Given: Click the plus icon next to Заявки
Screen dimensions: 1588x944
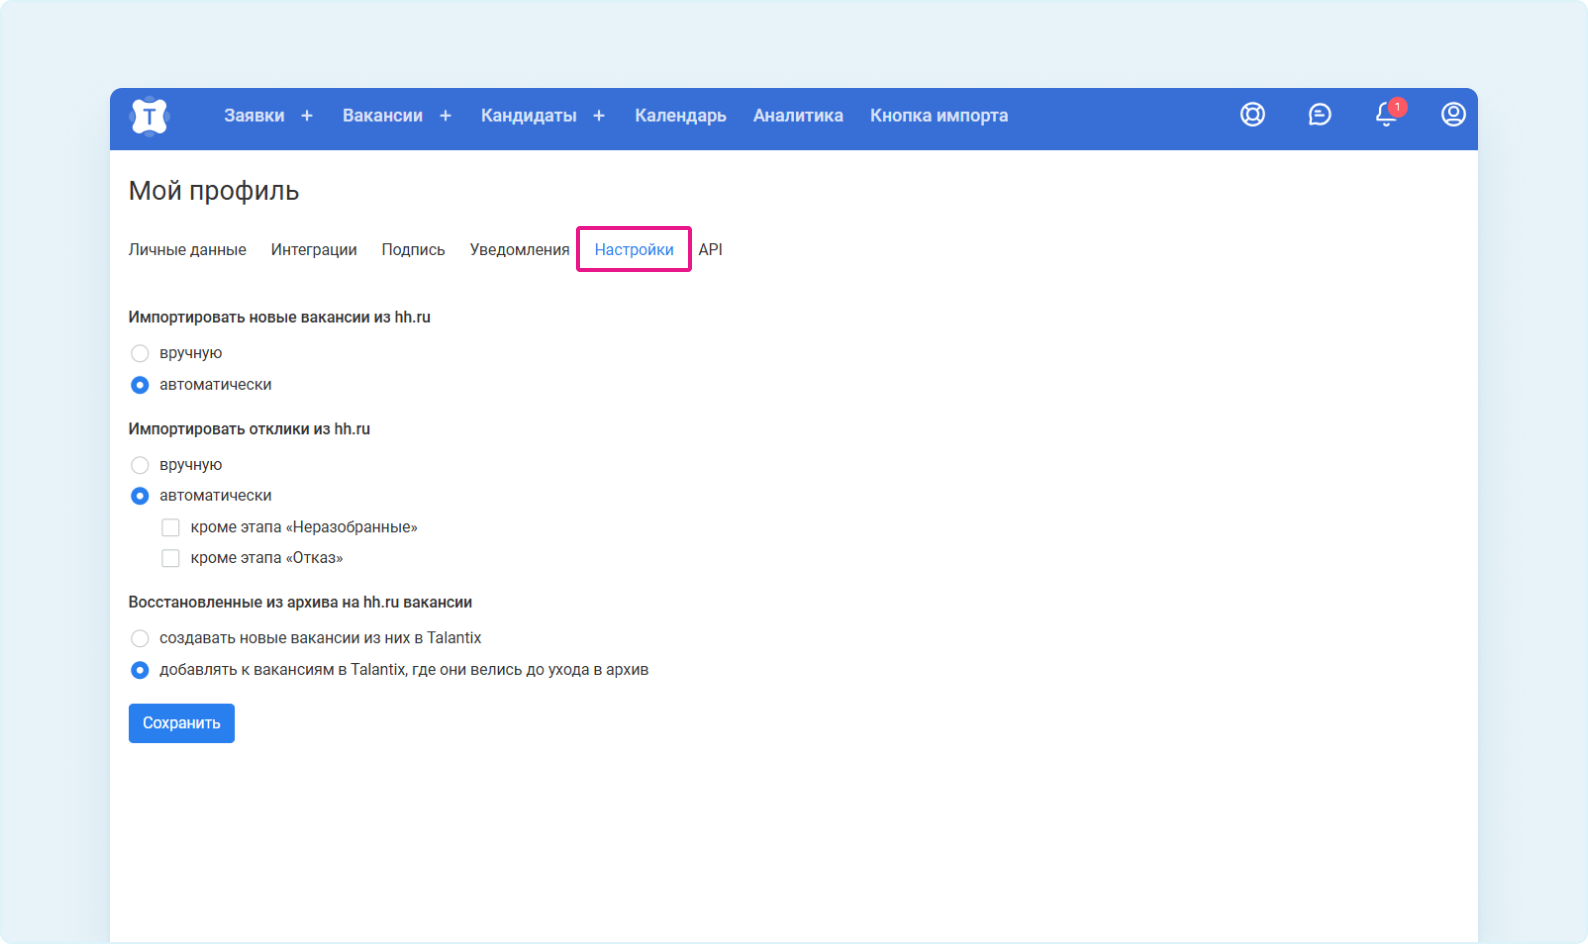Looking at the screenshot, I should pos(307,116).
